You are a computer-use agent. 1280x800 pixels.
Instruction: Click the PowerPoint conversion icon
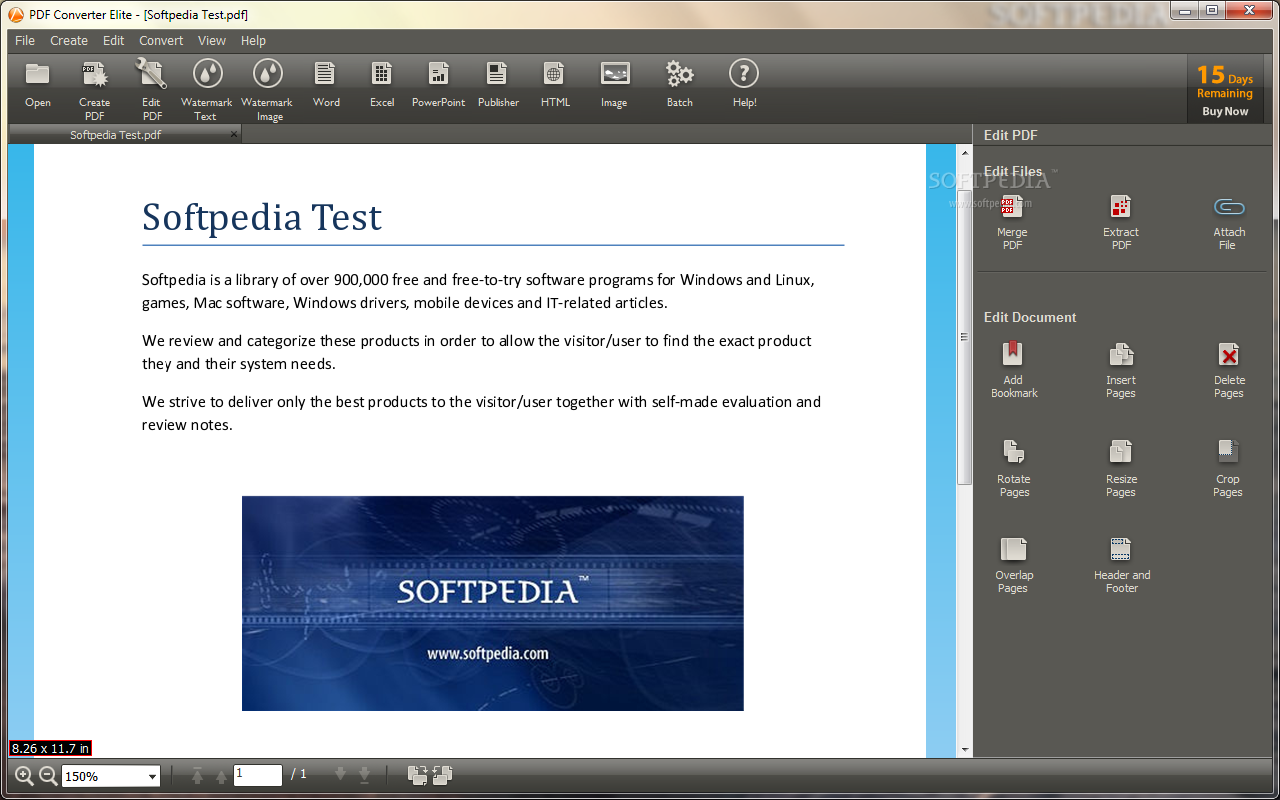tap(439, 74)
